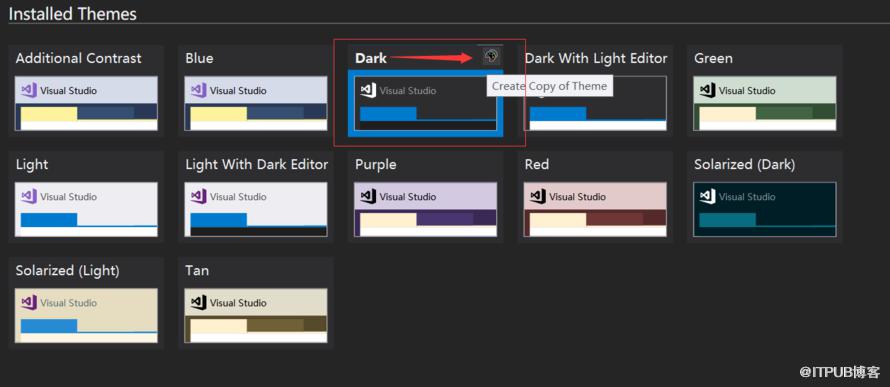Click the Visual Studio logo in Light With Dark Editor preview
Image resolution: width=890 pixels, height=387 pixels.
198,196
